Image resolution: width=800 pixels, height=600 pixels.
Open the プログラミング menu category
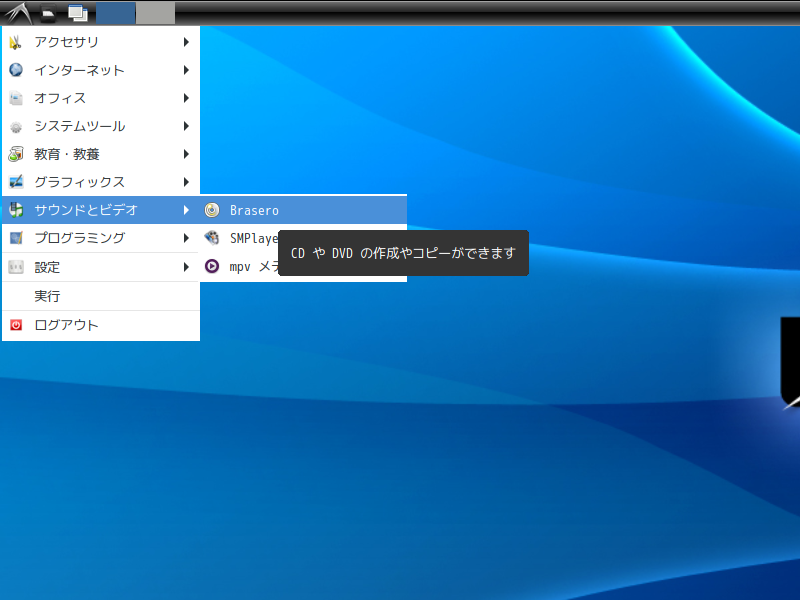(x=101, y=238)
